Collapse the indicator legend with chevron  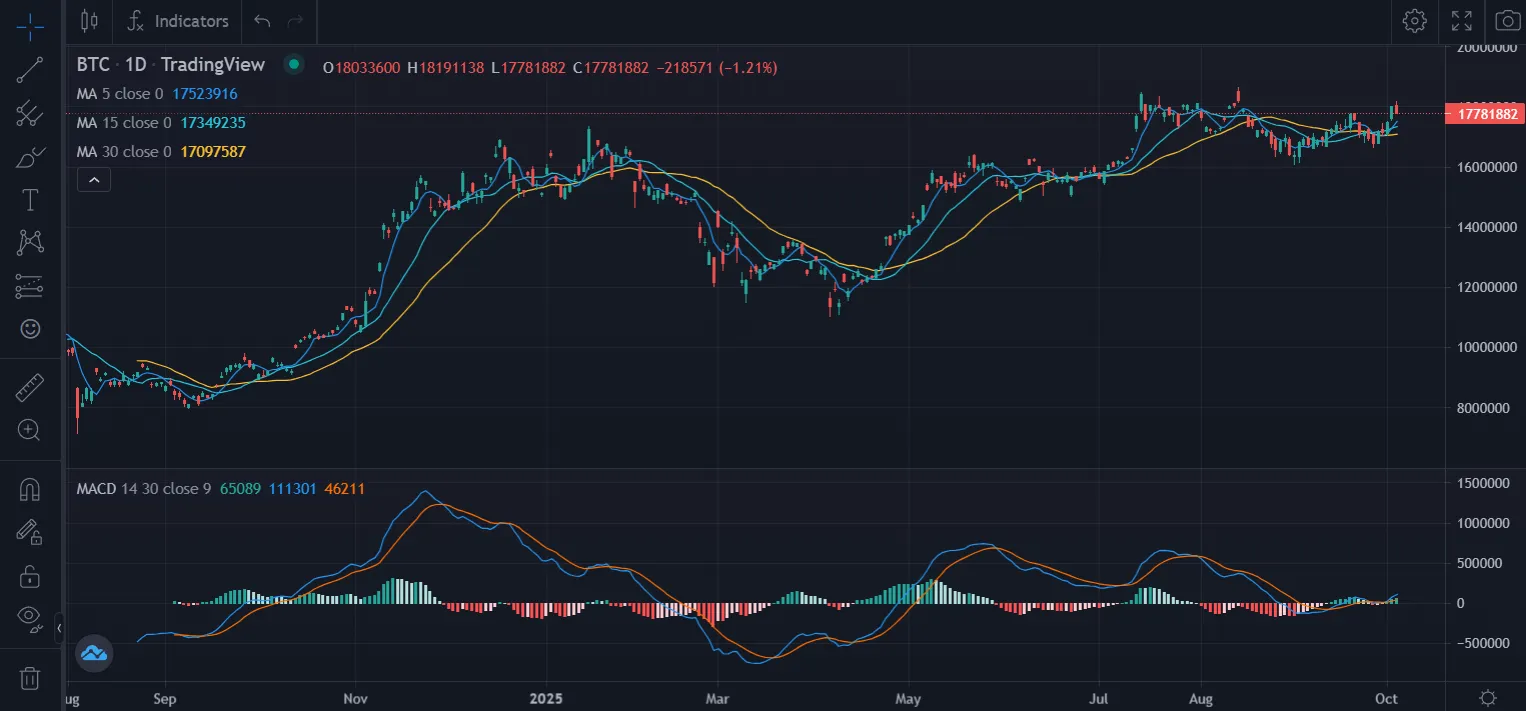tap(94, 180)
